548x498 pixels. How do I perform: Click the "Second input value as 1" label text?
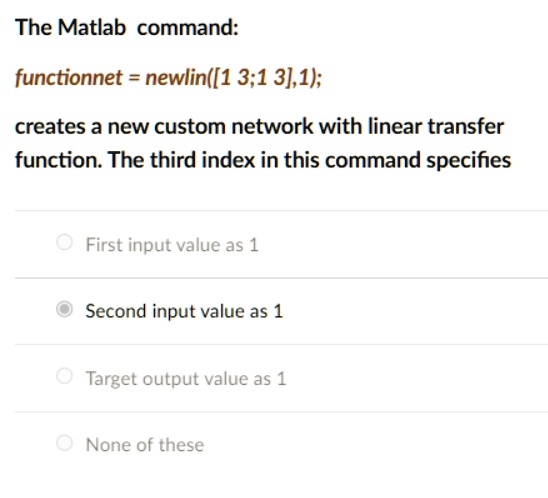coord(184,311)
